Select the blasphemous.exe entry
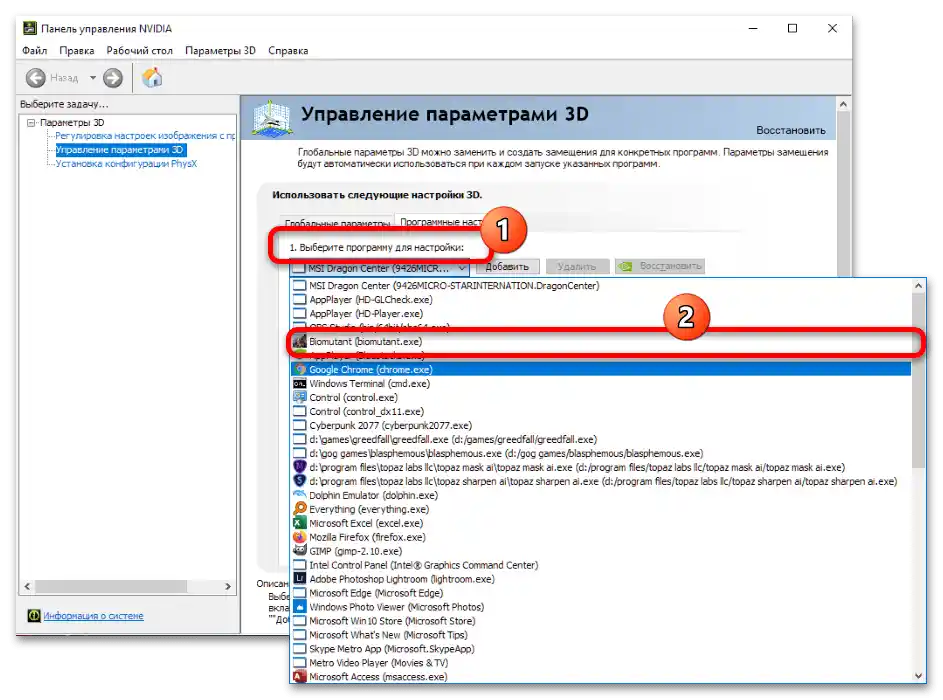 [x=601, y=453]
